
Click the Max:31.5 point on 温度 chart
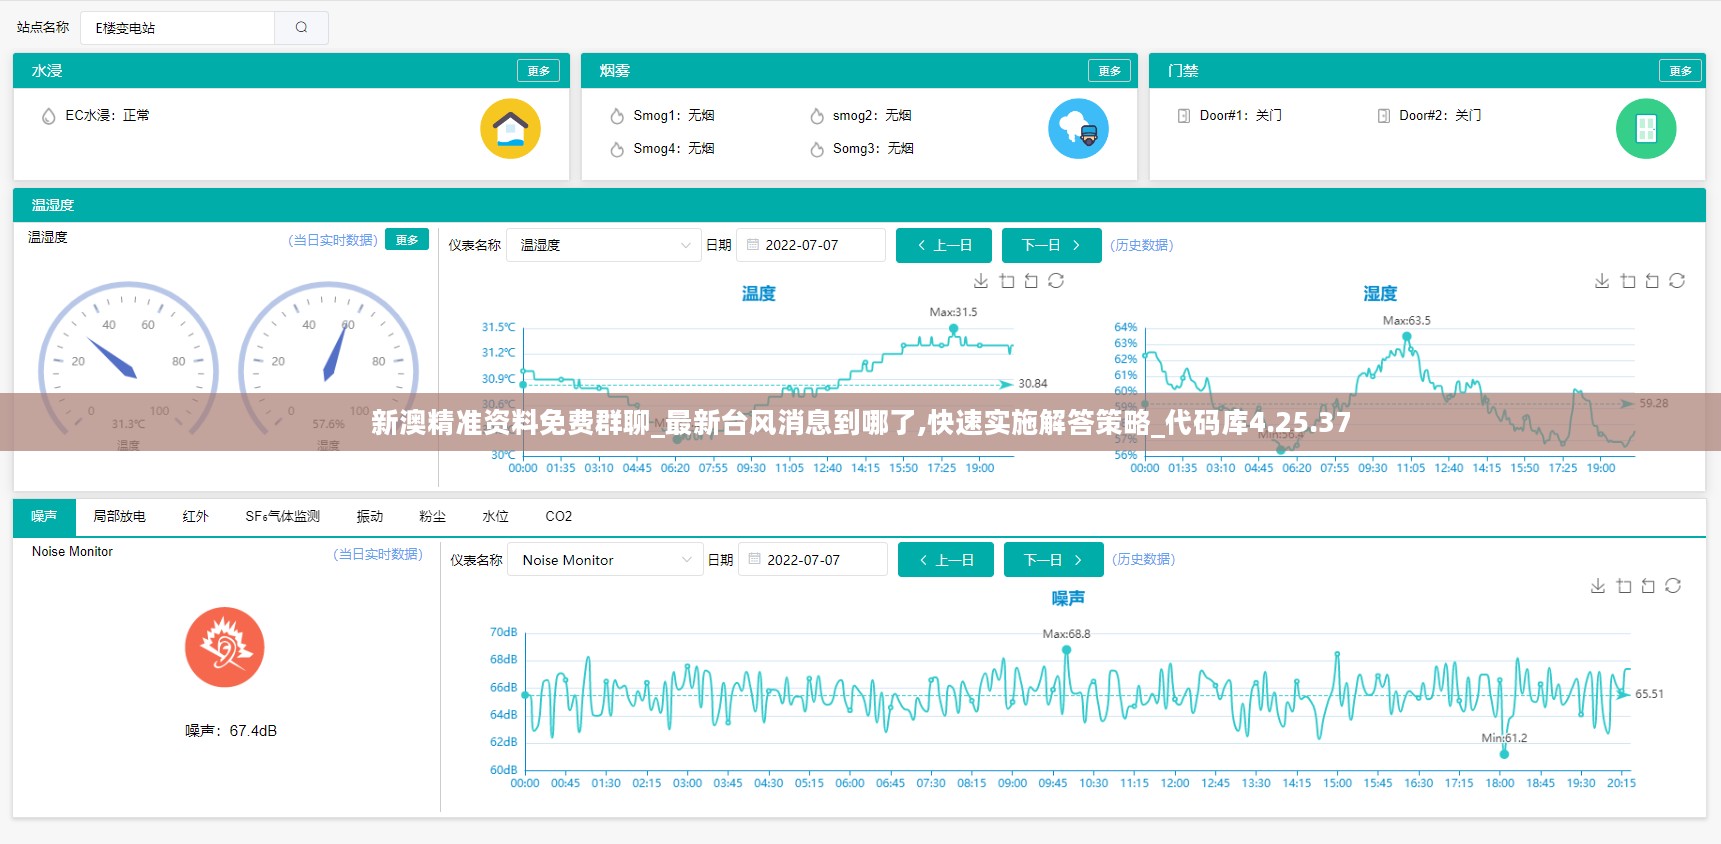tap(955, 327)
